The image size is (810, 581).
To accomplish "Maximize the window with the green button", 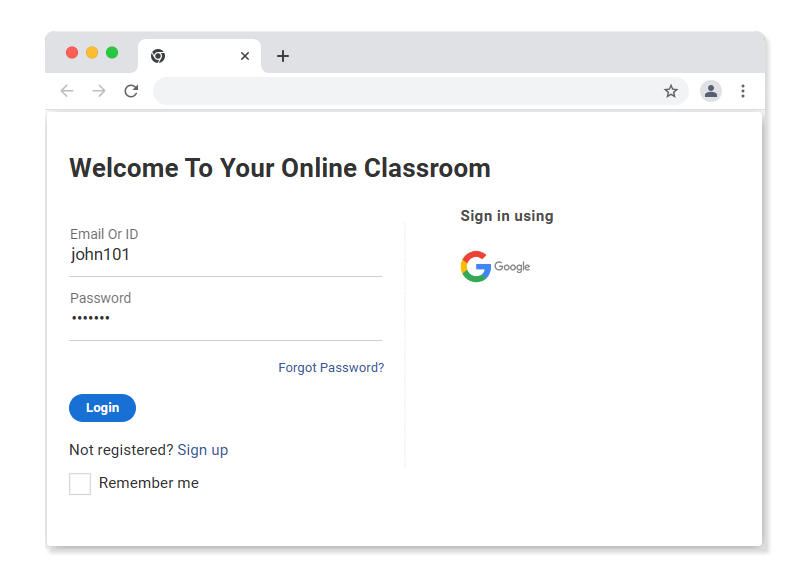I will 112,52.
